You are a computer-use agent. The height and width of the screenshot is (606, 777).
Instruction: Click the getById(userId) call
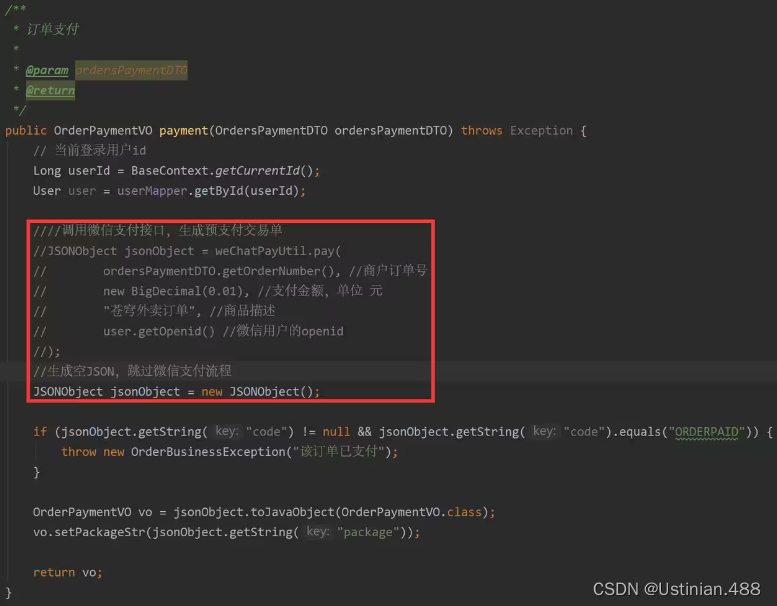[246, 191]
